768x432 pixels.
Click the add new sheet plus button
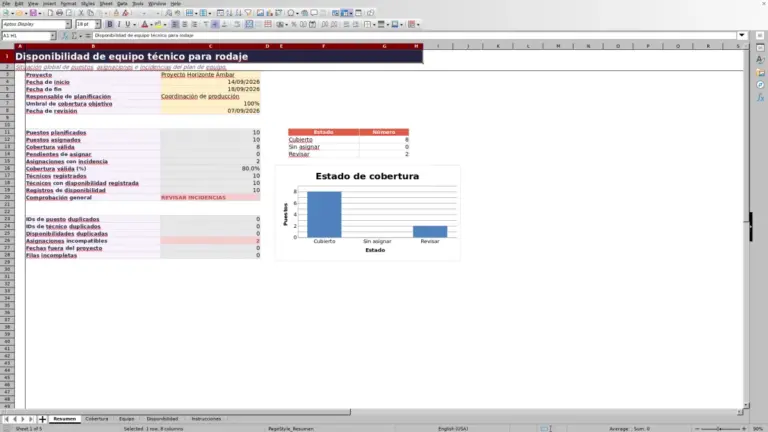(x=42, y=419)
